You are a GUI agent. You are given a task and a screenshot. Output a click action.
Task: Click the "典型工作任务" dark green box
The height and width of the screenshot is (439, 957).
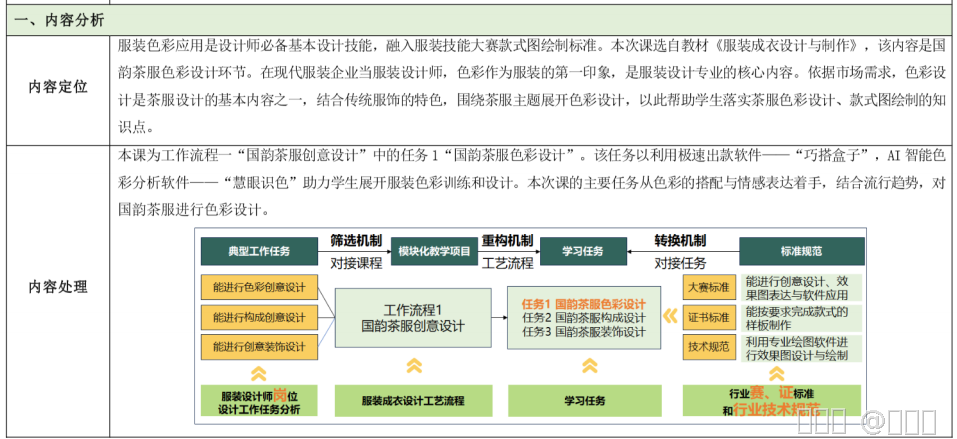coord(259,252)
